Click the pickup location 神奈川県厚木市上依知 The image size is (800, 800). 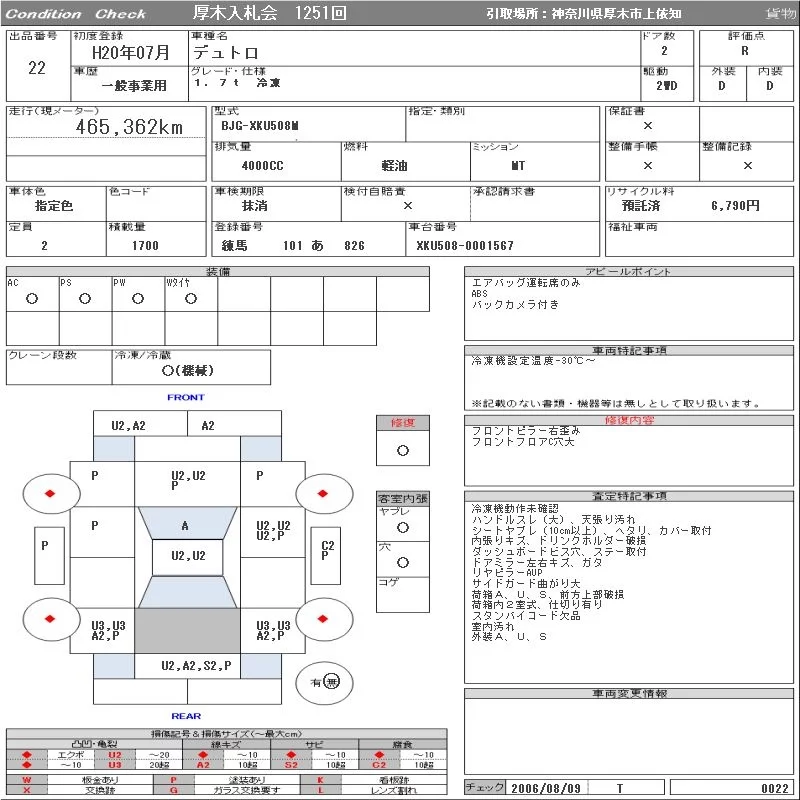coord(616,14)
